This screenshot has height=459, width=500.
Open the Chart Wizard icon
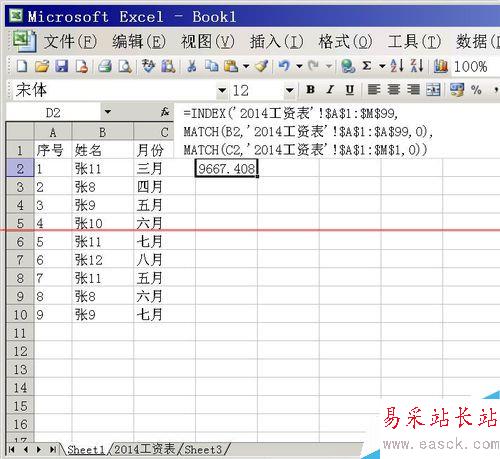440,66
